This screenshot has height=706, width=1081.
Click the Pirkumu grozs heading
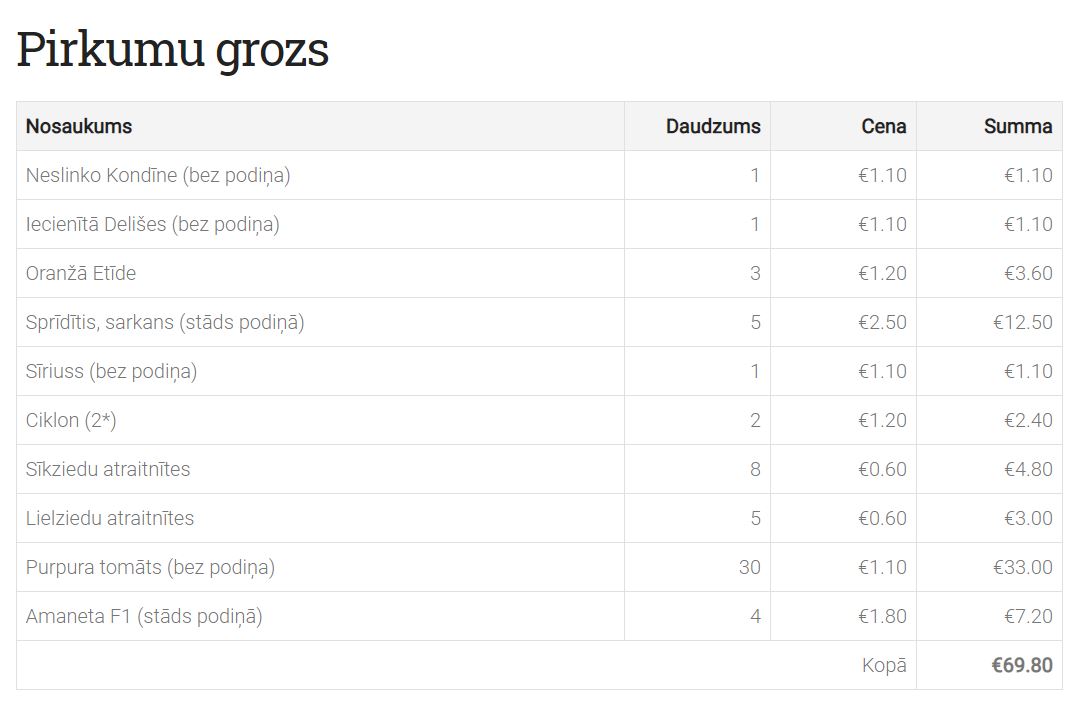[x=172, y=50]
